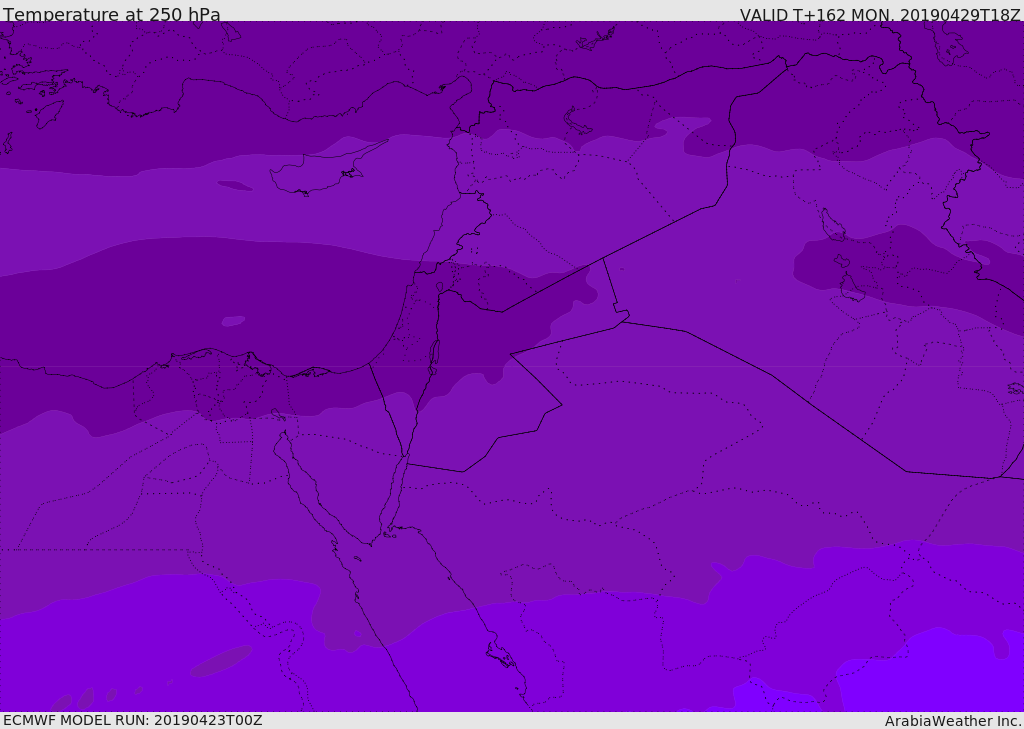Click the 'Temperature at 250 hPa' title
The height and width of the screenshot is (729, 1024).
click(x=112, y=15)
